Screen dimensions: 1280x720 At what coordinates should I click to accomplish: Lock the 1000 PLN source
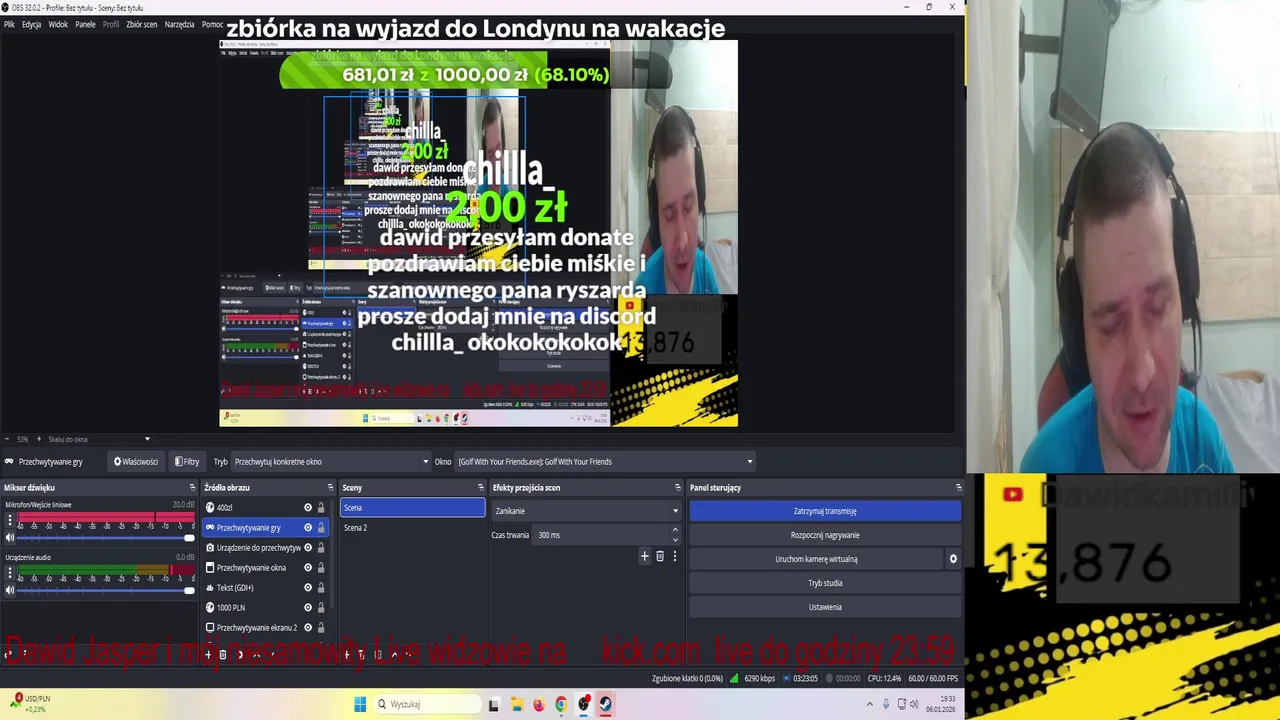[321, 608]
